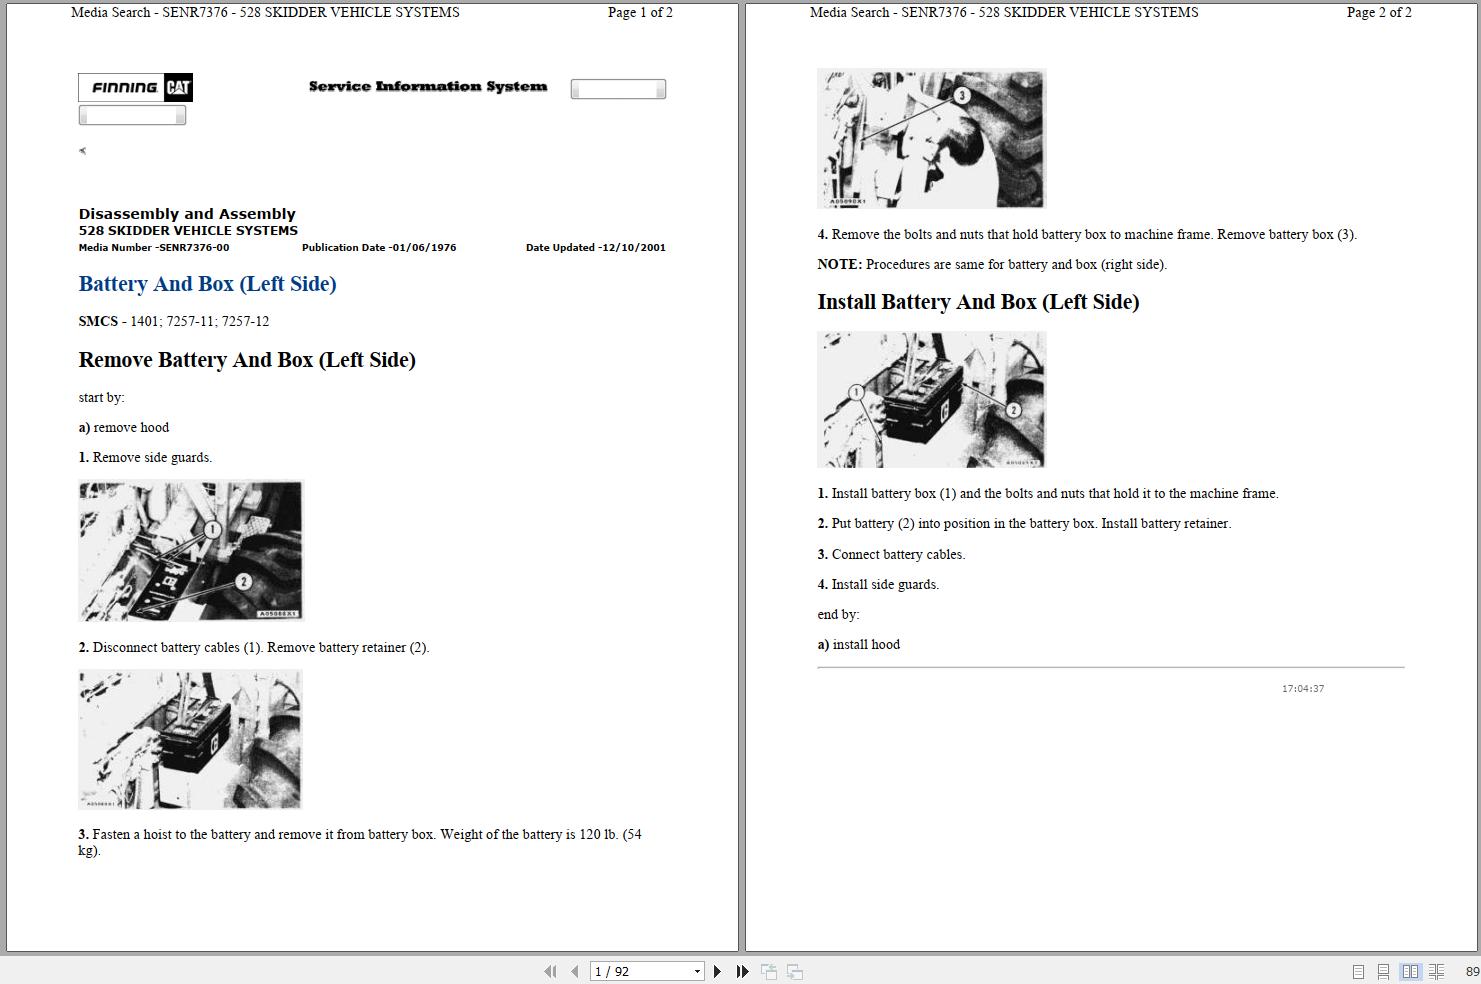The height and width of the screenshot is (984, 1481).
Task: Click the Battery And Box heading link
Action: (x=207, y=284)
